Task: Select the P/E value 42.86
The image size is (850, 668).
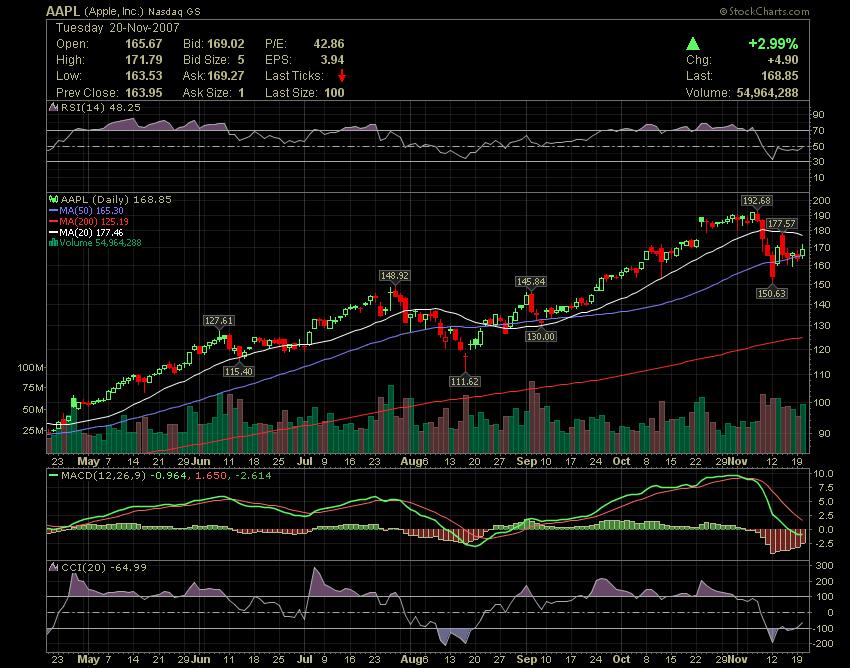Action: pyautogui.click(x=329, y=44)
